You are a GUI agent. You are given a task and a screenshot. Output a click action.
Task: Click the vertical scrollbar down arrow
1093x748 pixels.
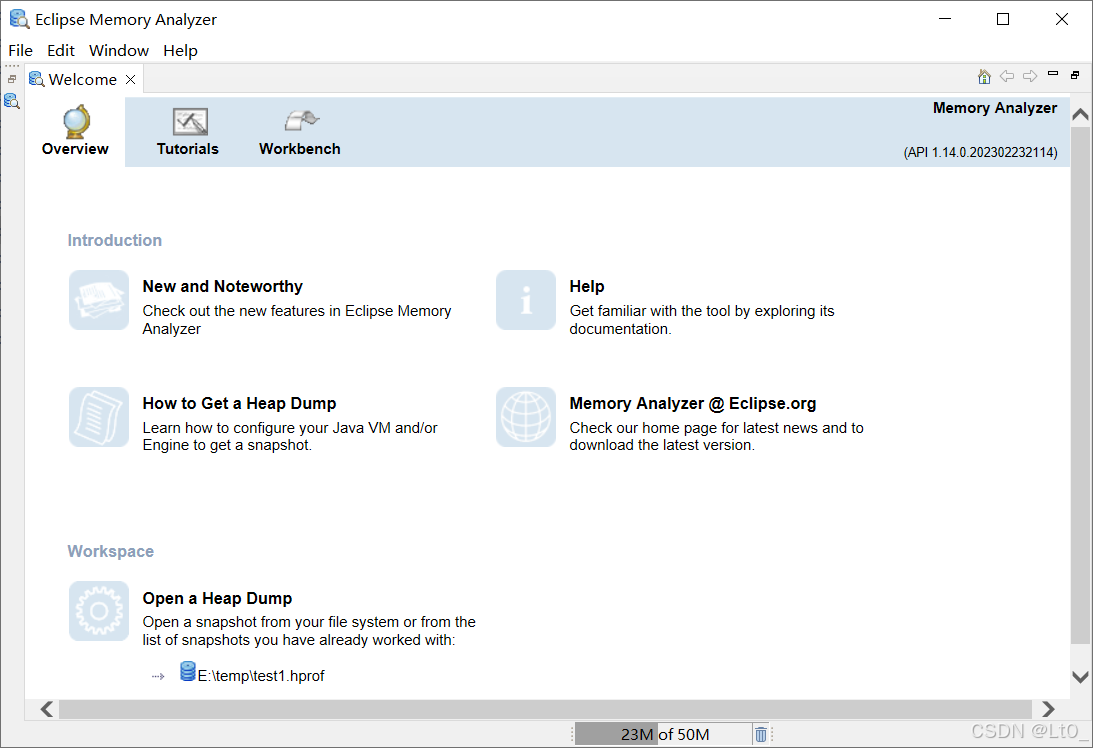(x=1080, y=676)
